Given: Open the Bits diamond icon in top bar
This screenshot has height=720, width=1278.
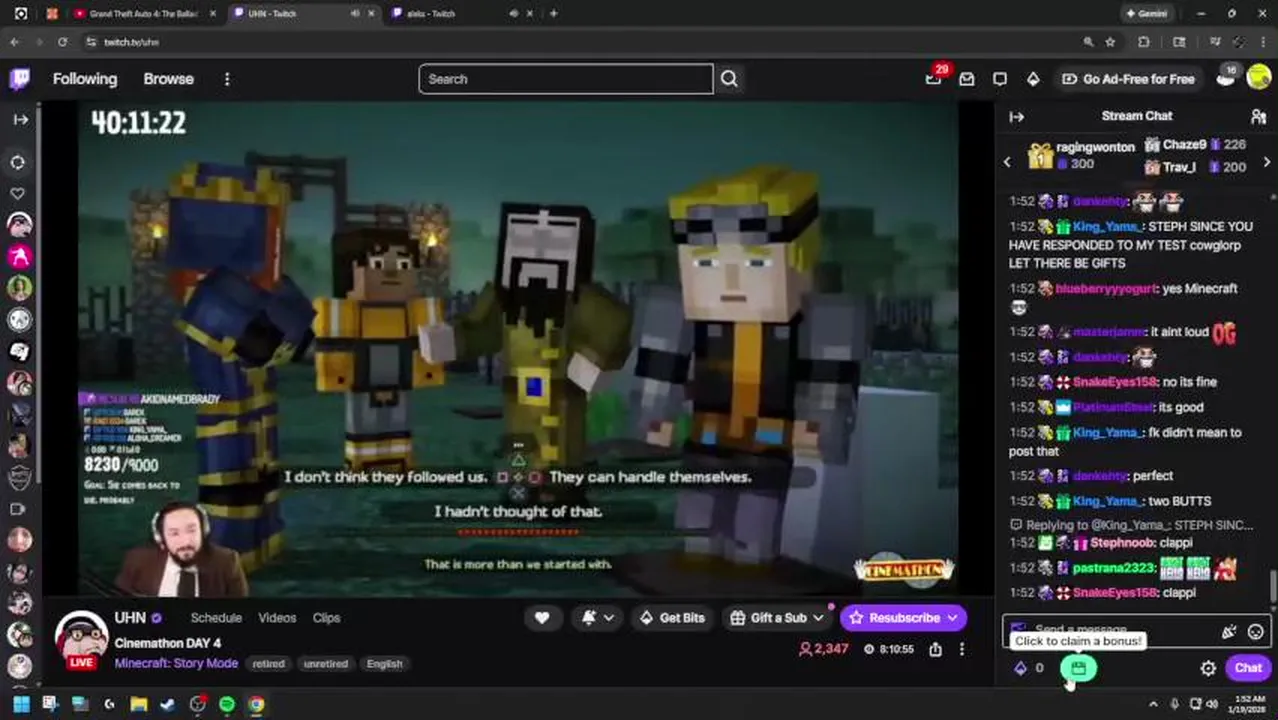Looking at the screenshot, I should point(1033,79).
